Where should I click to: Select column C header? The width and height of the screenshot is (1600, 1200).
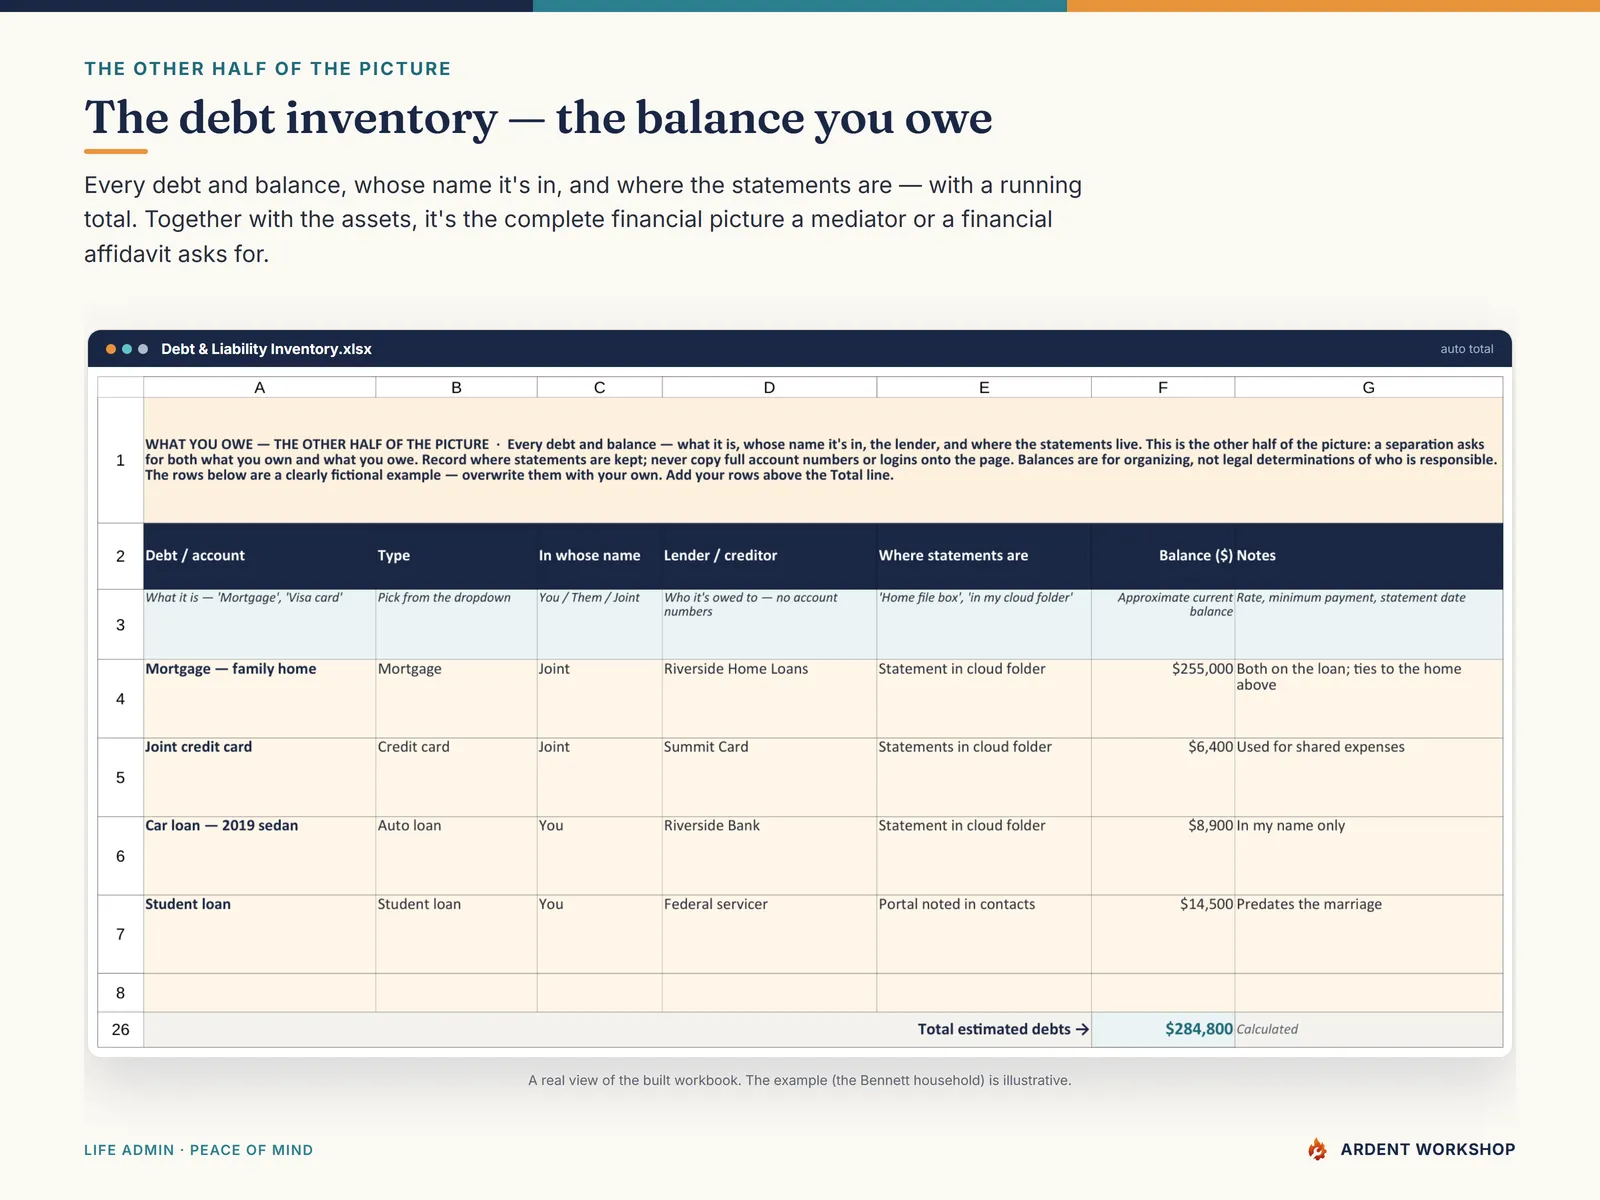[x=599, y=387]
